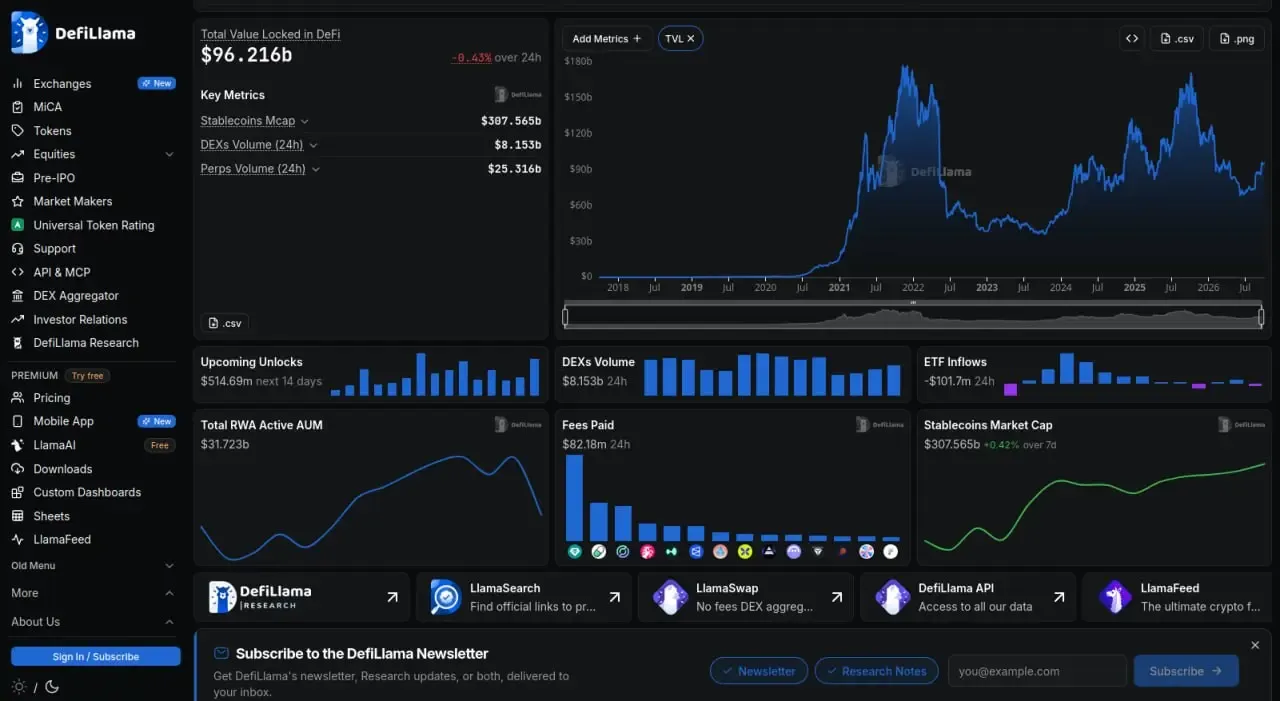The width and height of the screenshot is (1280, 701).
Task: Switch to light theme with the sun icon
Action: pyautogui.click(x=19, y=687)
